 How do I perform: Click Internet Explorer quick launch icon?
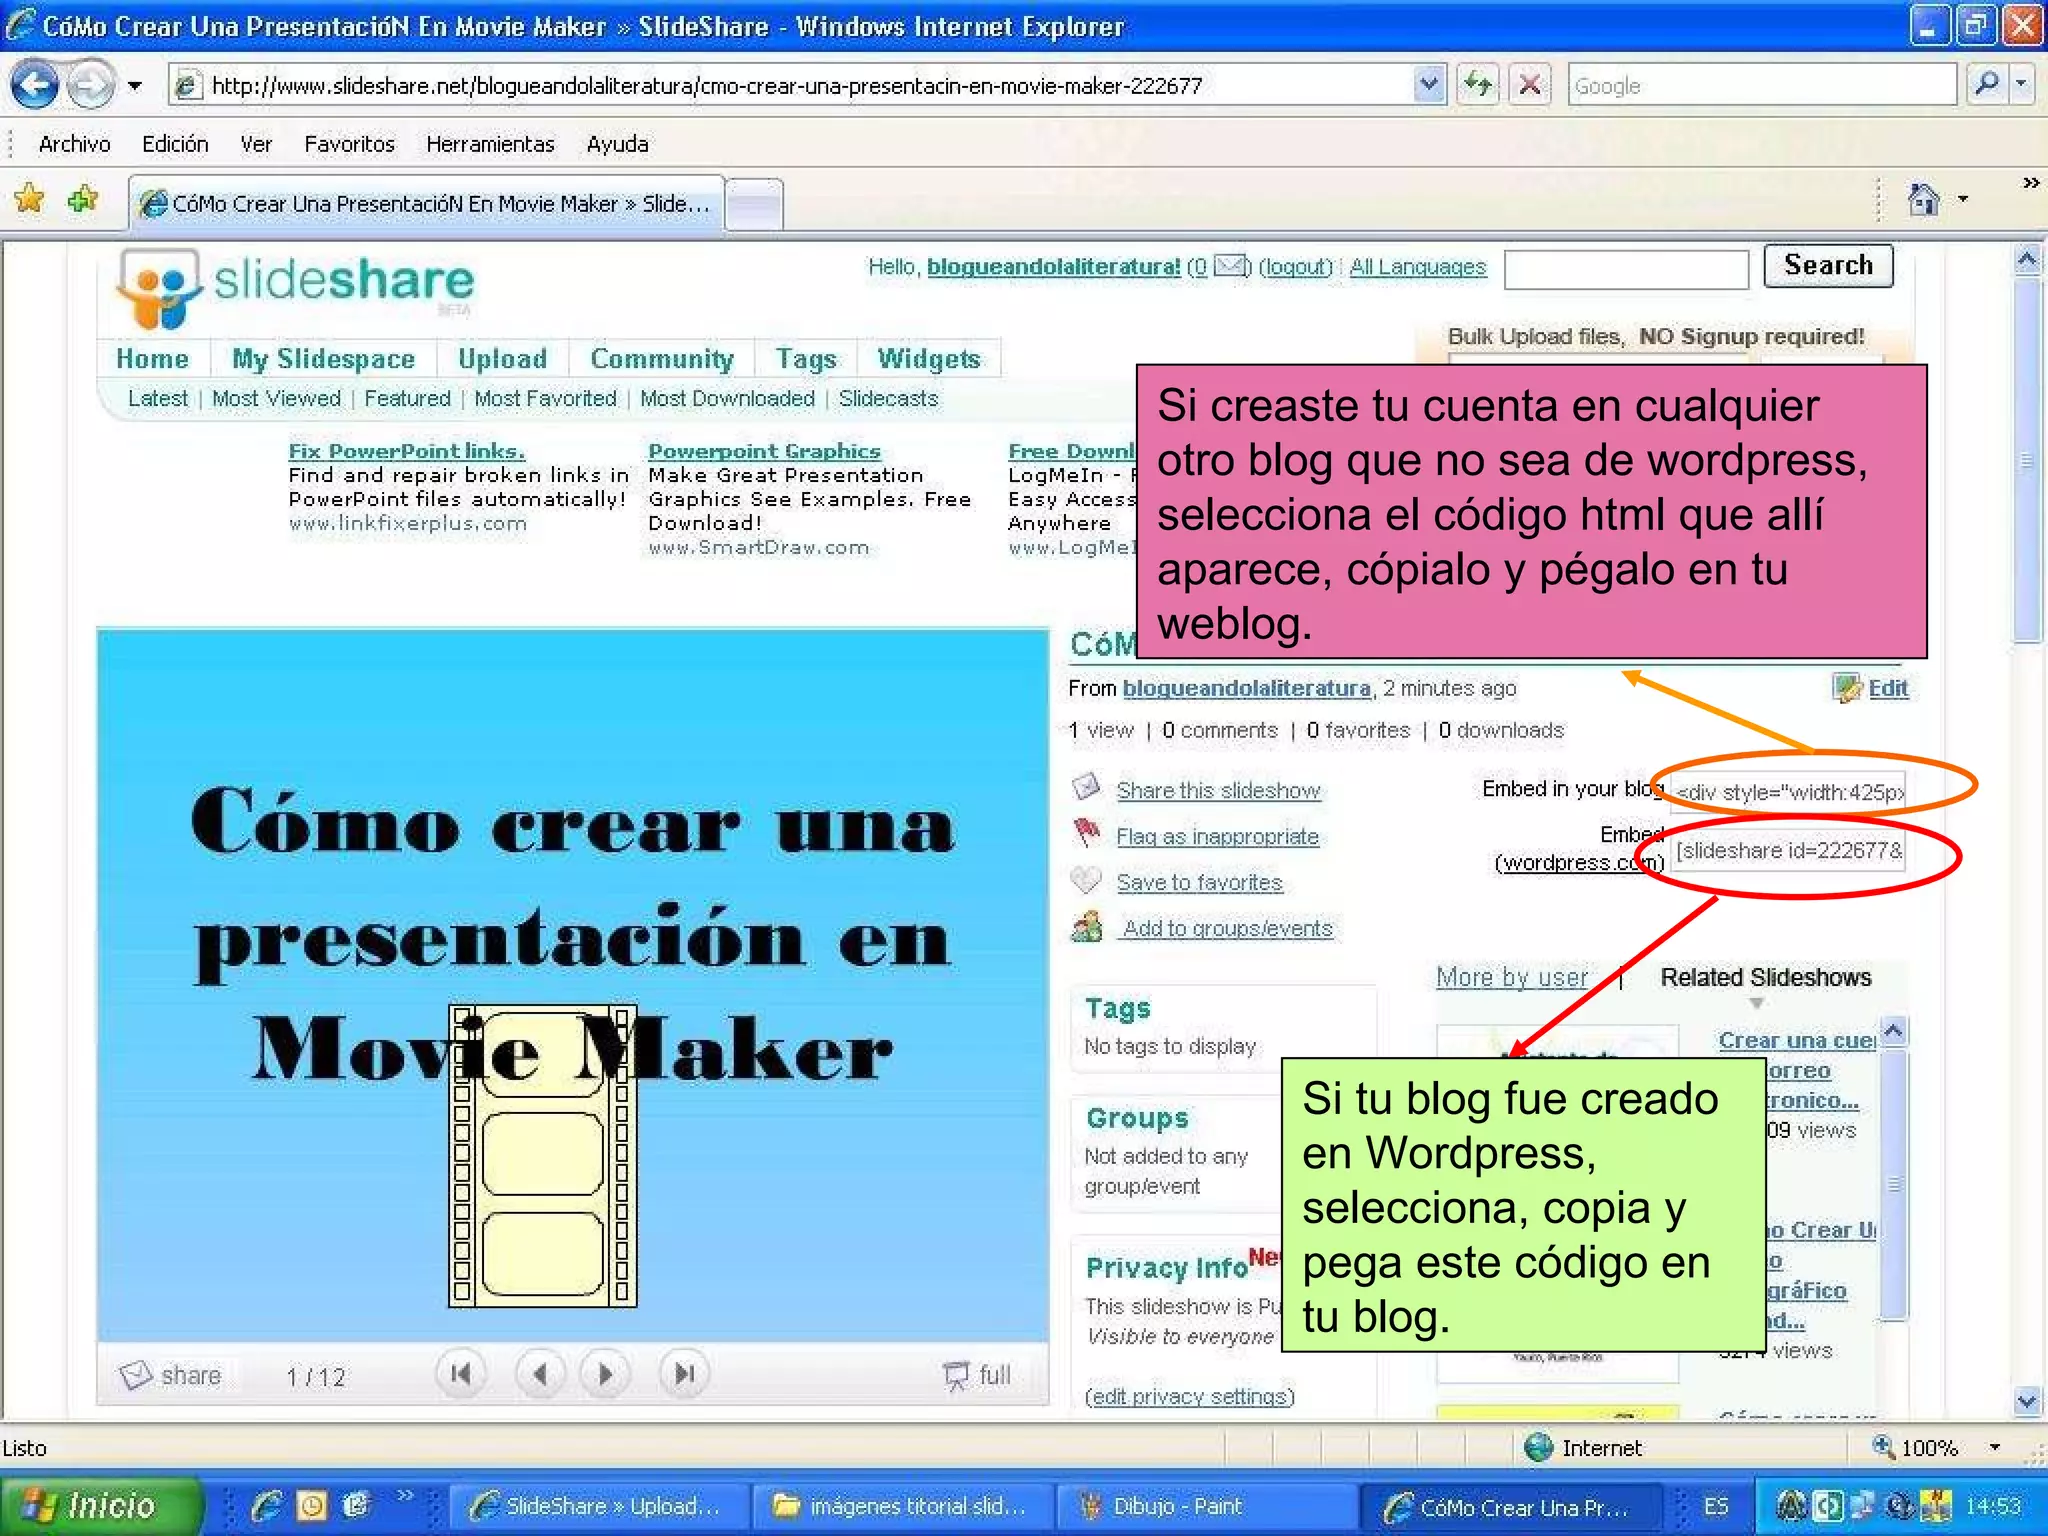[267, 1505]
